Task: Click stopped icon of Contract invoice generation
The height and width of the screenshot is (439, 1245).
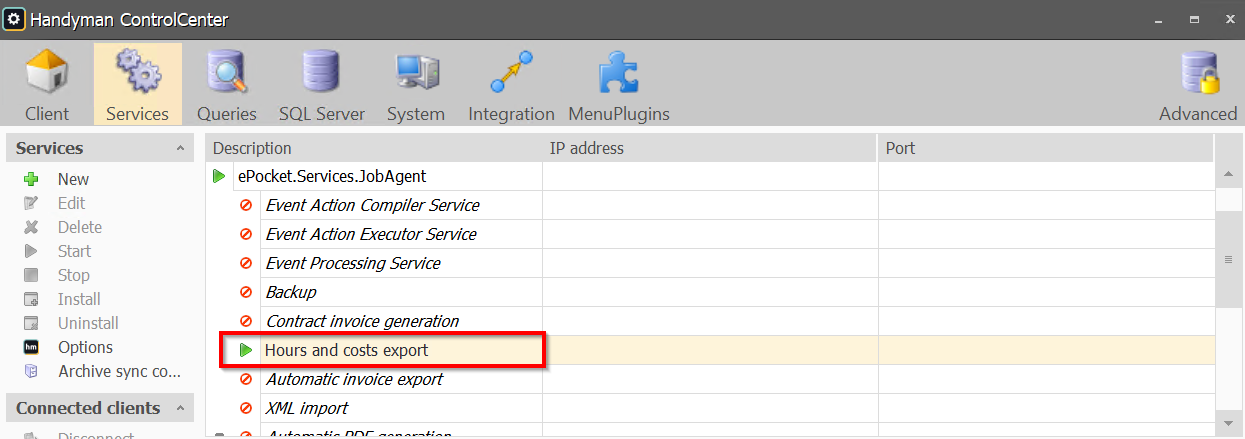Action: (246, 321)
